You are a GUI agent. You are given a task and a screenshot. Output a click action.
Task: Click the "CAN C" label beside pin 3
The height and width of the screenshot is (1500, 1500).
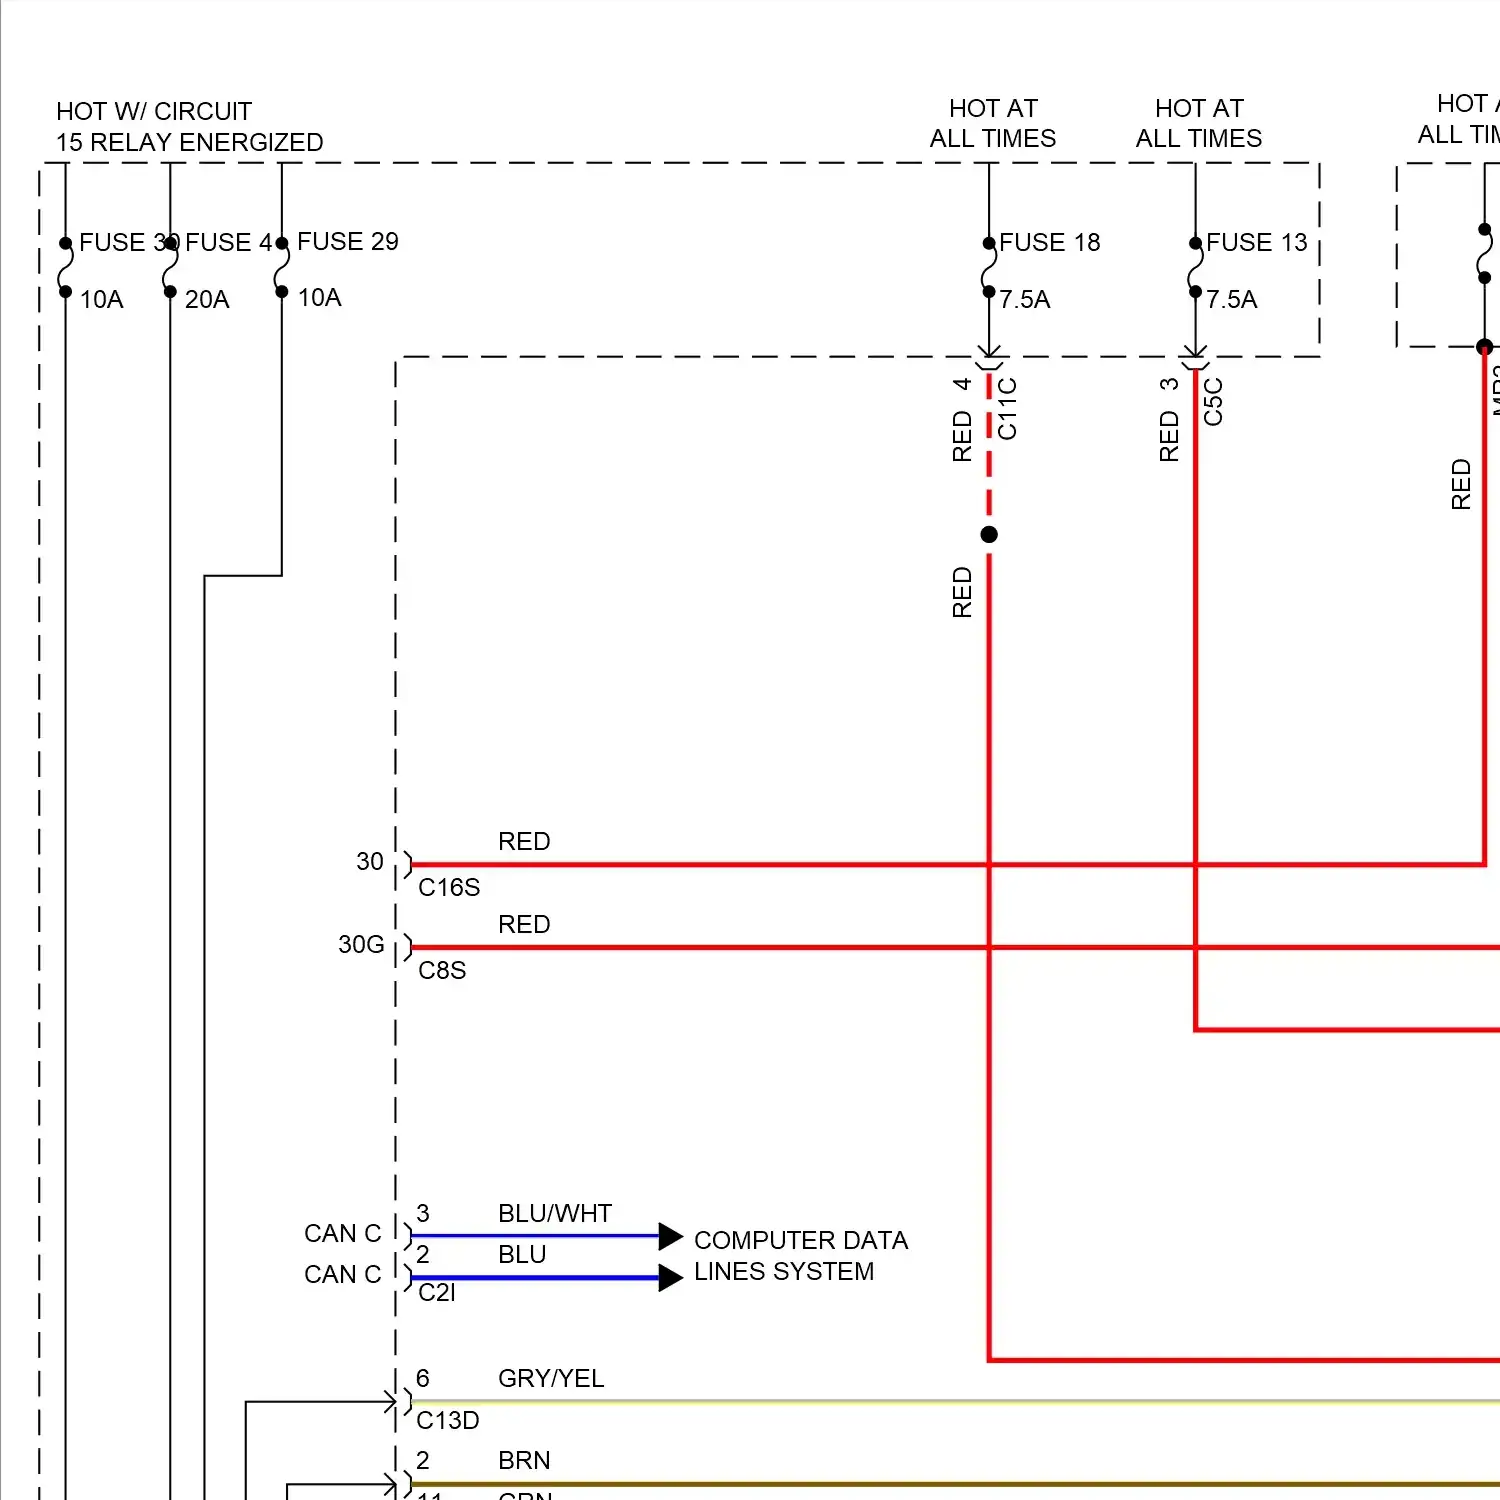[342, 1233]
